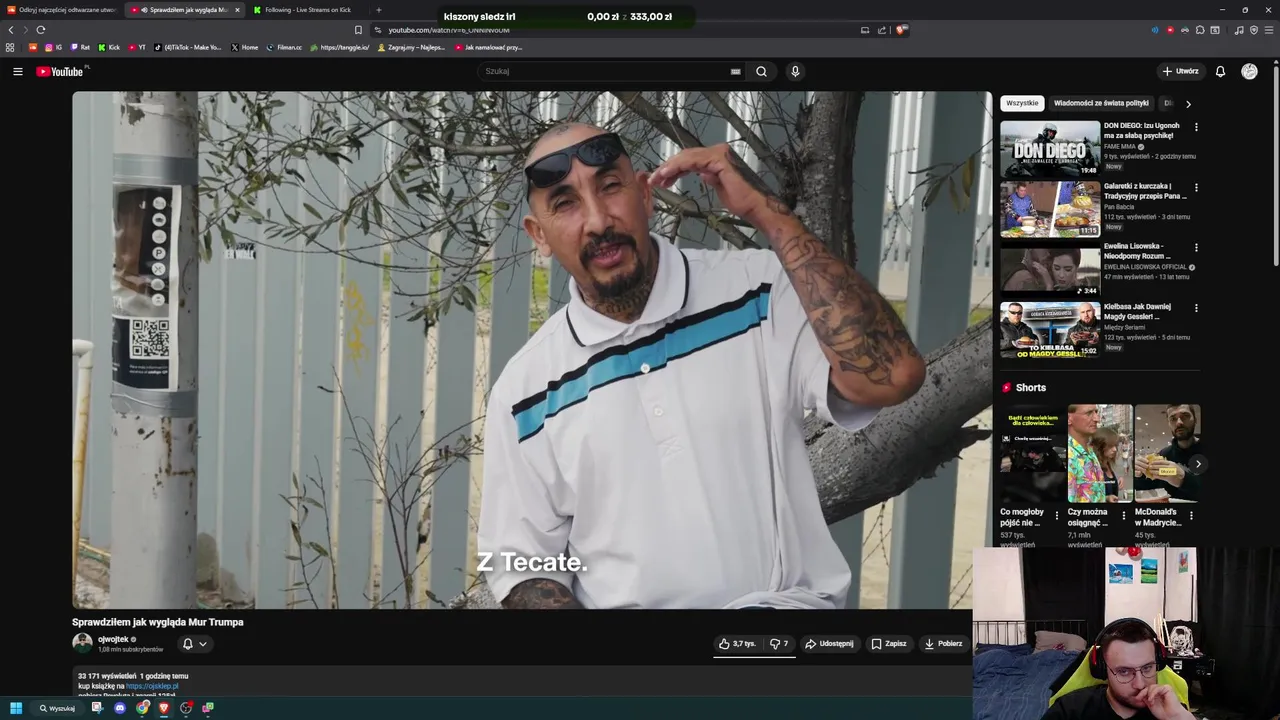Viewport: 1280px width, 720px height.
Task: Open options for Kiełbasa Jak Dawniej video
Action: [1196, 308]
